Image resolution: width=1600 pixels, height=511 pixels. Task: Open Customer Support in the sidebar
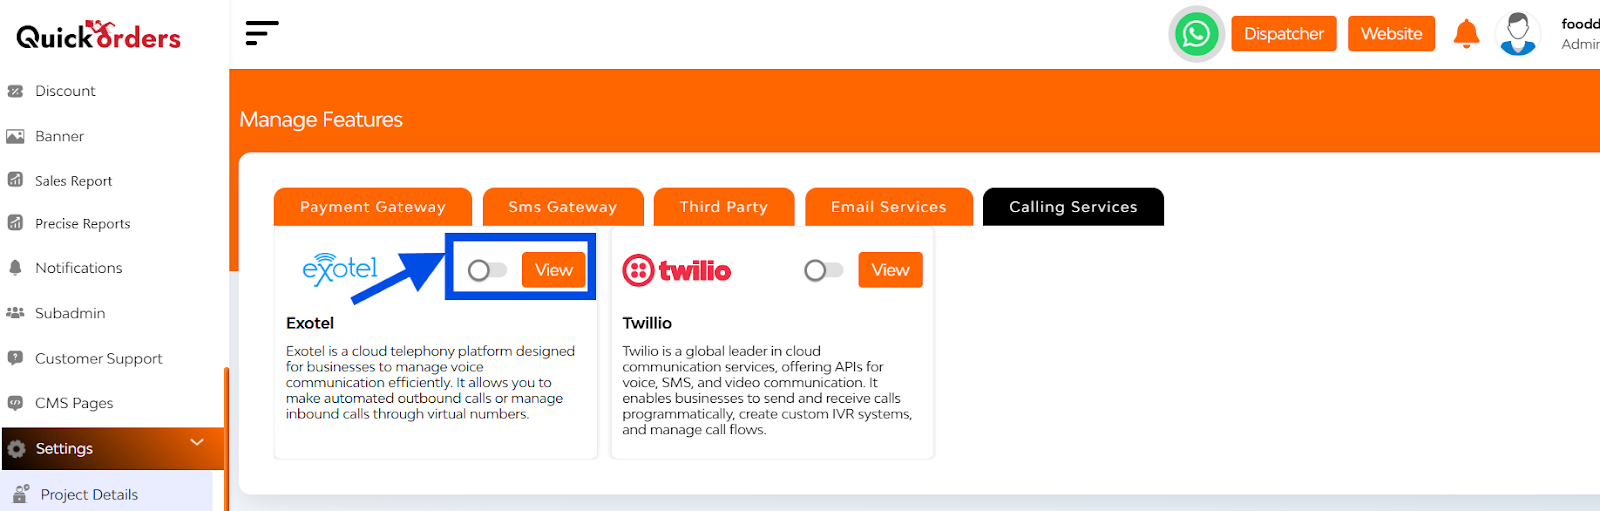[98, 358]
